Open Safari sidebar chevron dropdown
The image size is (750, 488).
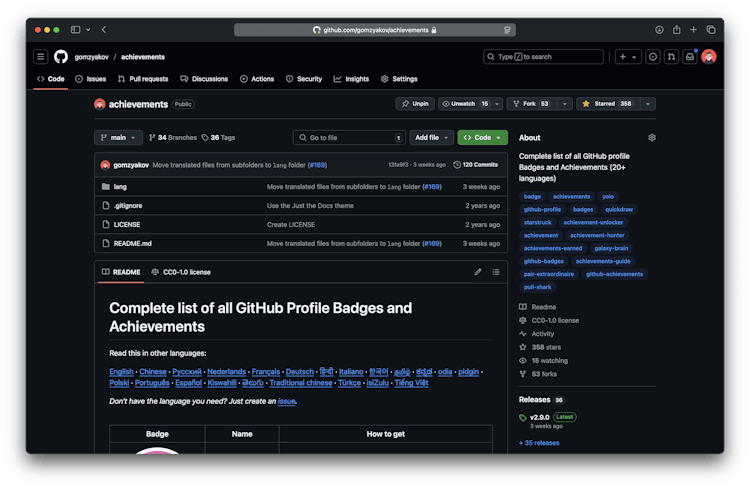click(88, 30)
